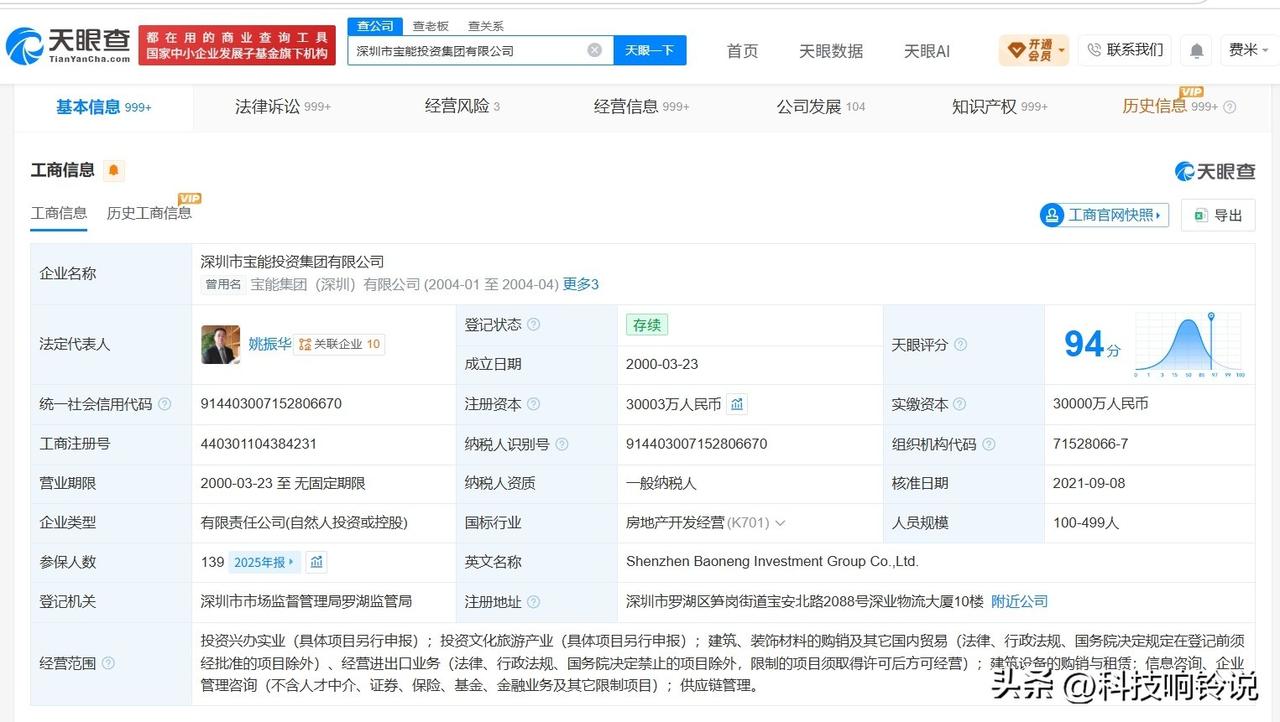Viewport: 1280px width, 722px height.
Task: Click the score 94分
Action: click(1092, 345)
